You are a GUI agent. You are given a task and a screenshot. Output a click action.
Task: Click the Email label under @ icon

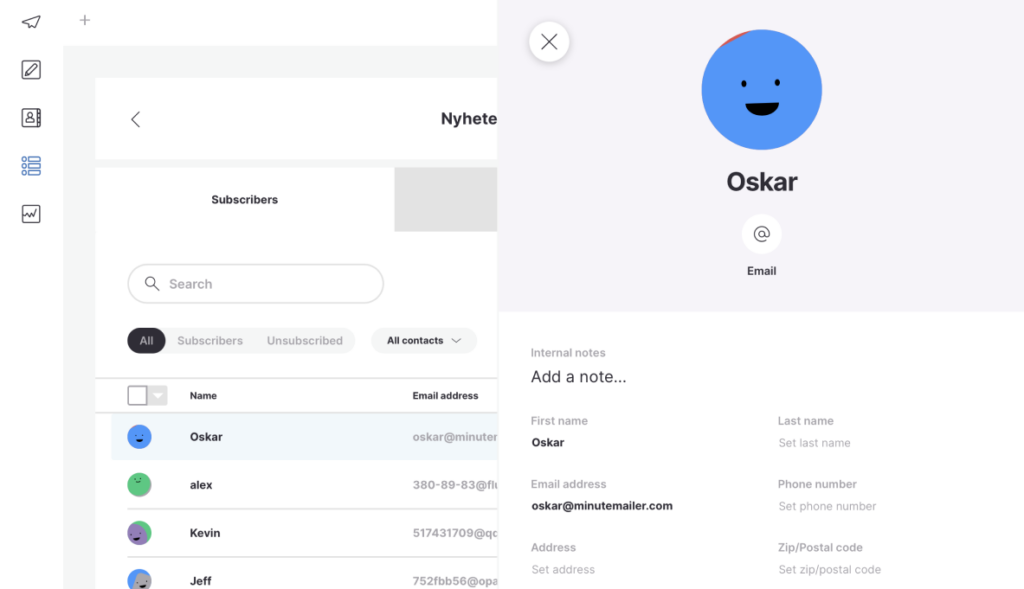[761, 270]
